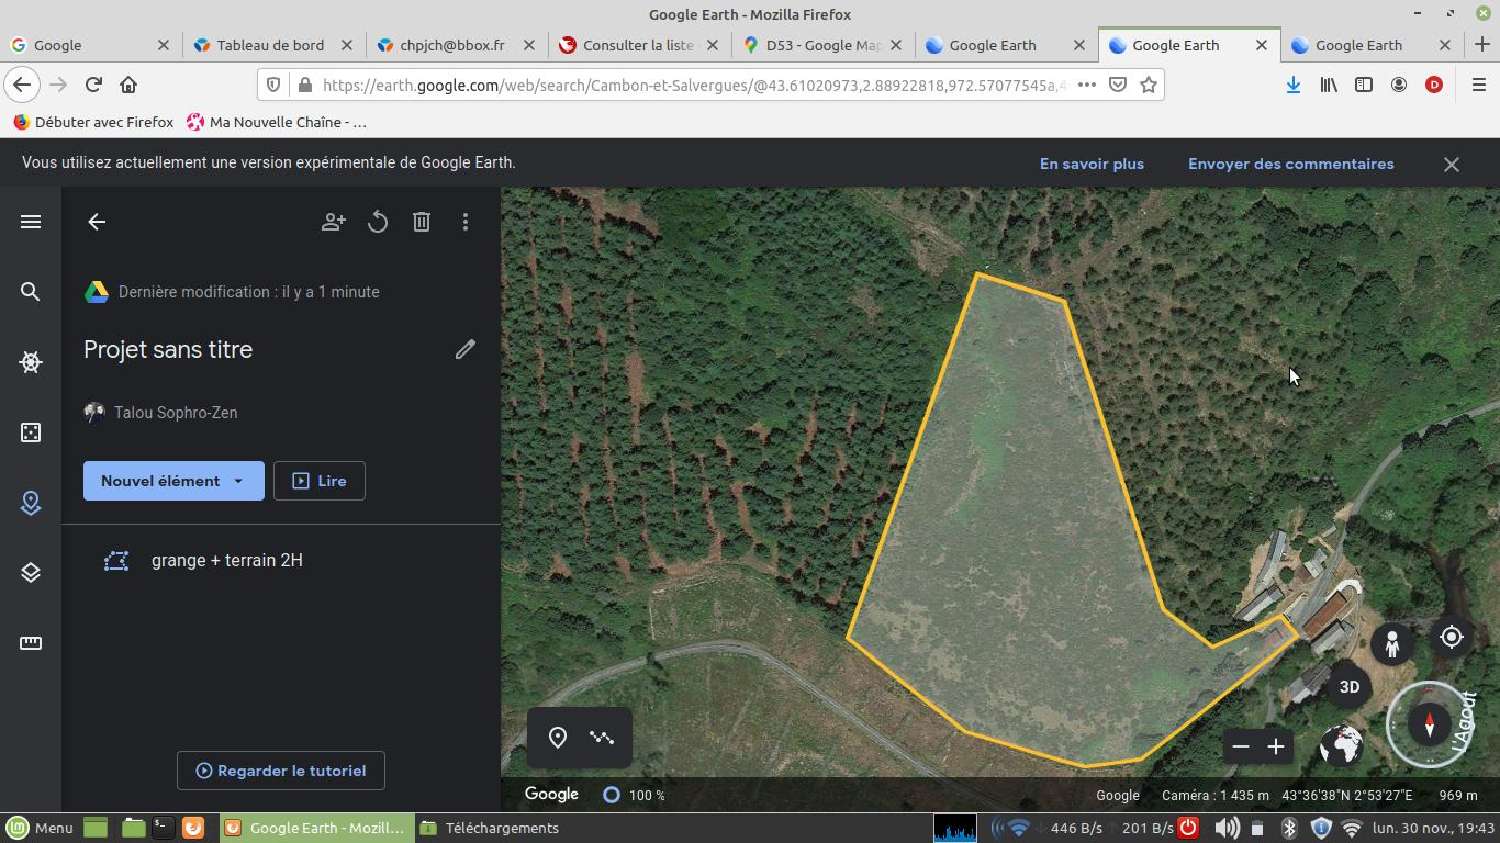This screenshot has width=1500, height=843.
Task: Select 'grange + terrain 2H' item
Action: [x=281, y=561]
